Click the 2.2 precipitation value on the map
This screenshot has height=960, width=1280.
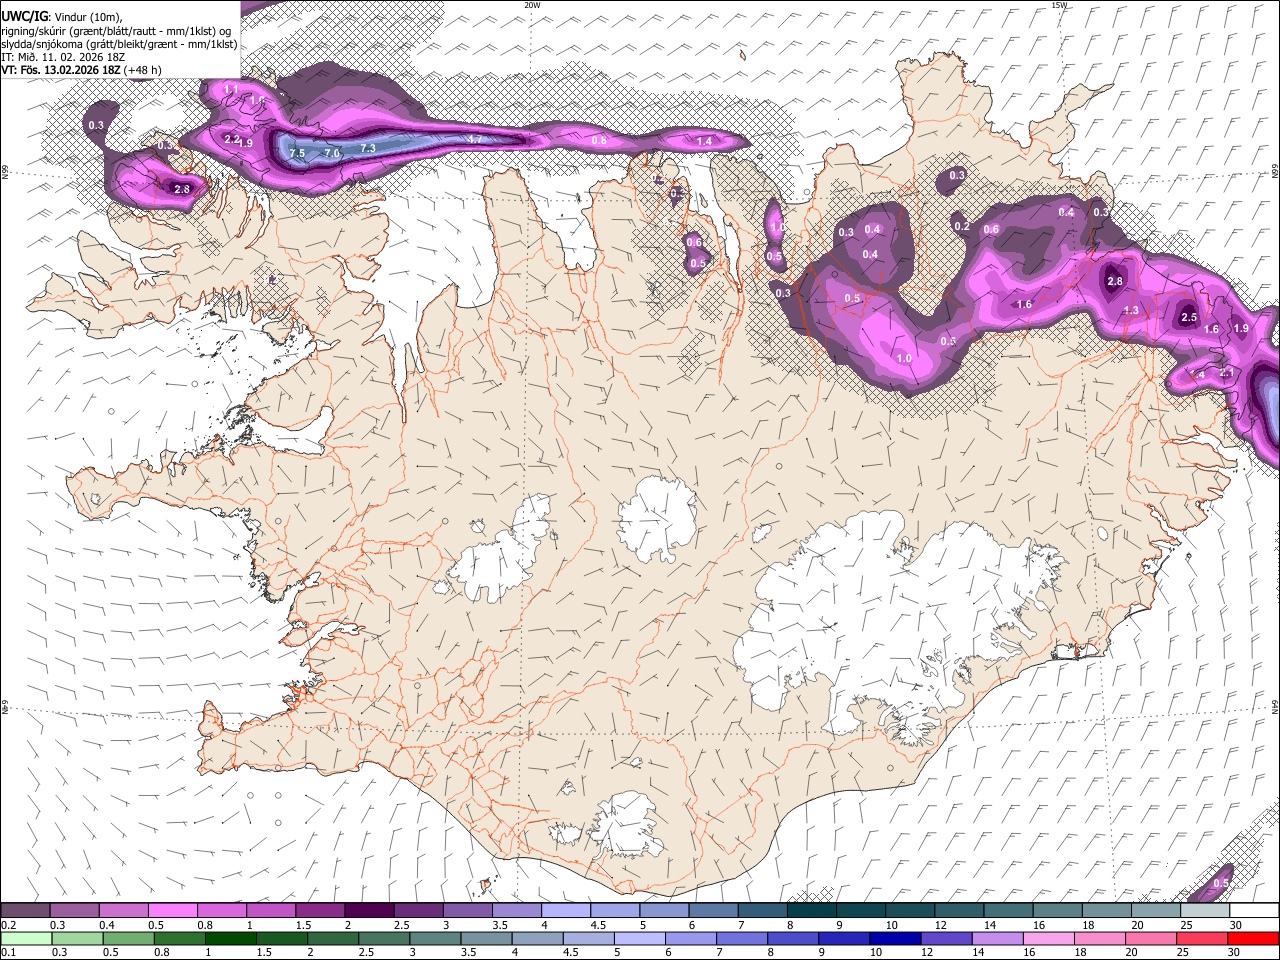231,139
